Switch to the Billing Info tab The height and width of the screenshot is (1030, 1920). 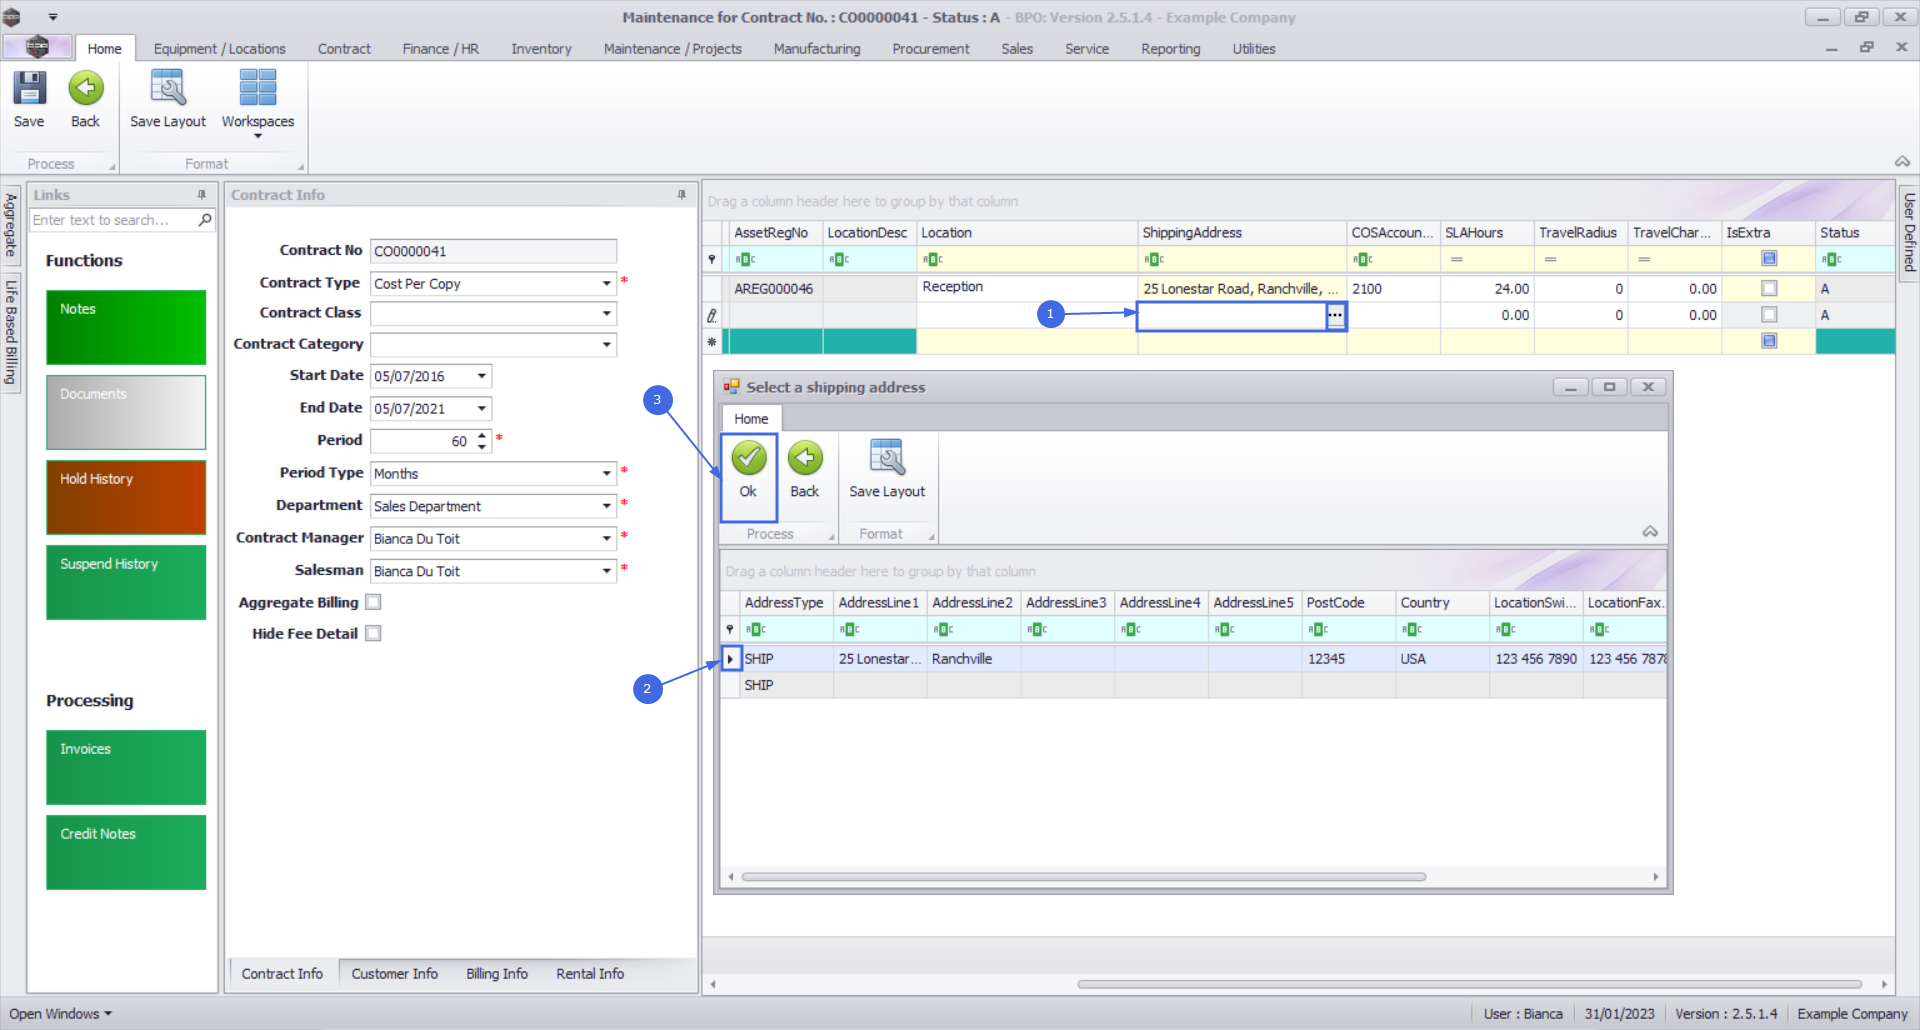click(x=497, y=974)
